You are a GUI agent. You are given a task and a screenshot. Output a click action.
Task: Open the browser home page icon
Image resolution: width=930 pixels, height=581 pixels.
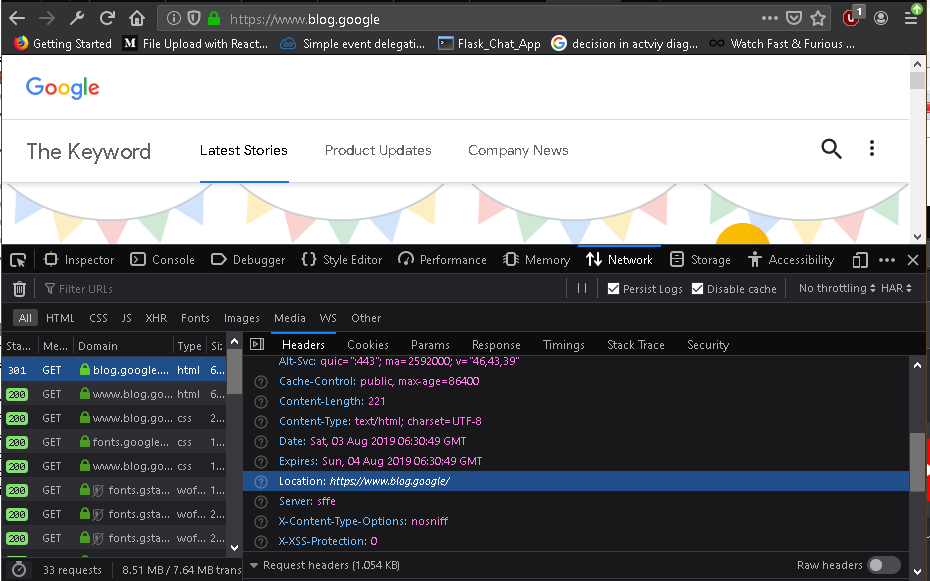point(137,18)
